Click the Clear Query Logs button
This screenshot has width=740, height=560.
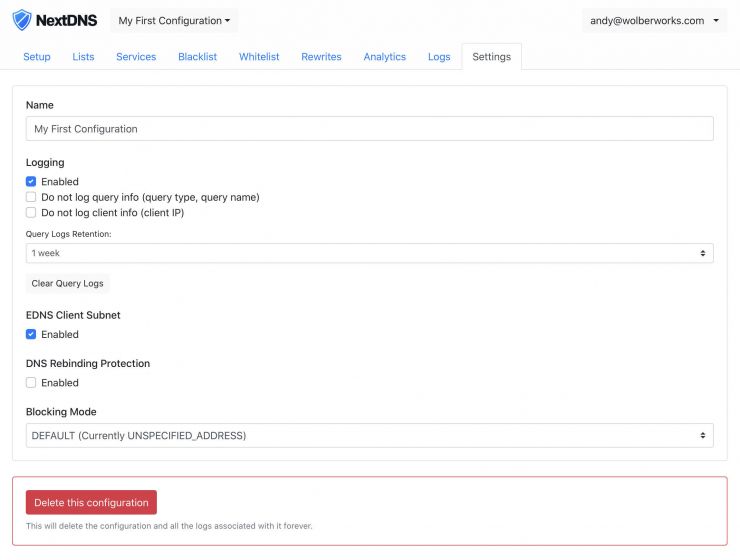(x=67, y=284)
